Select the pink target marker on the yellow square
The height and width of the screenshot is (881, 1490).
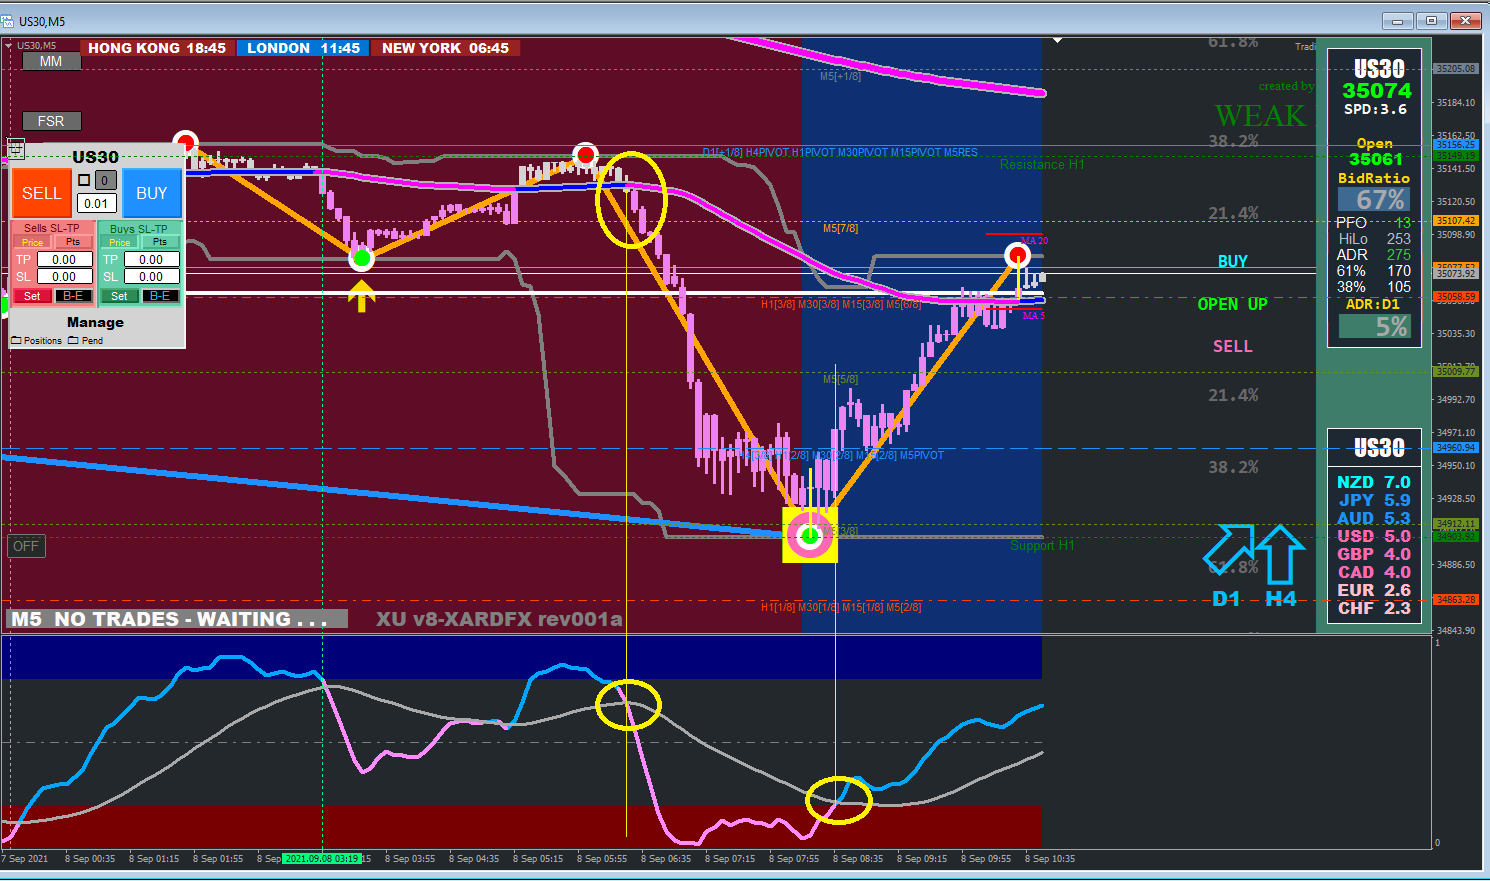click(810, 536)
